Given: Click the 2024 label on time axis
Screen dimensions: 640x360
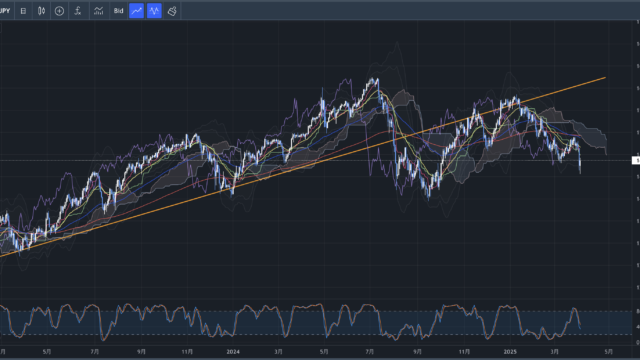Looking at the screenshot, I should coord(233,351).
